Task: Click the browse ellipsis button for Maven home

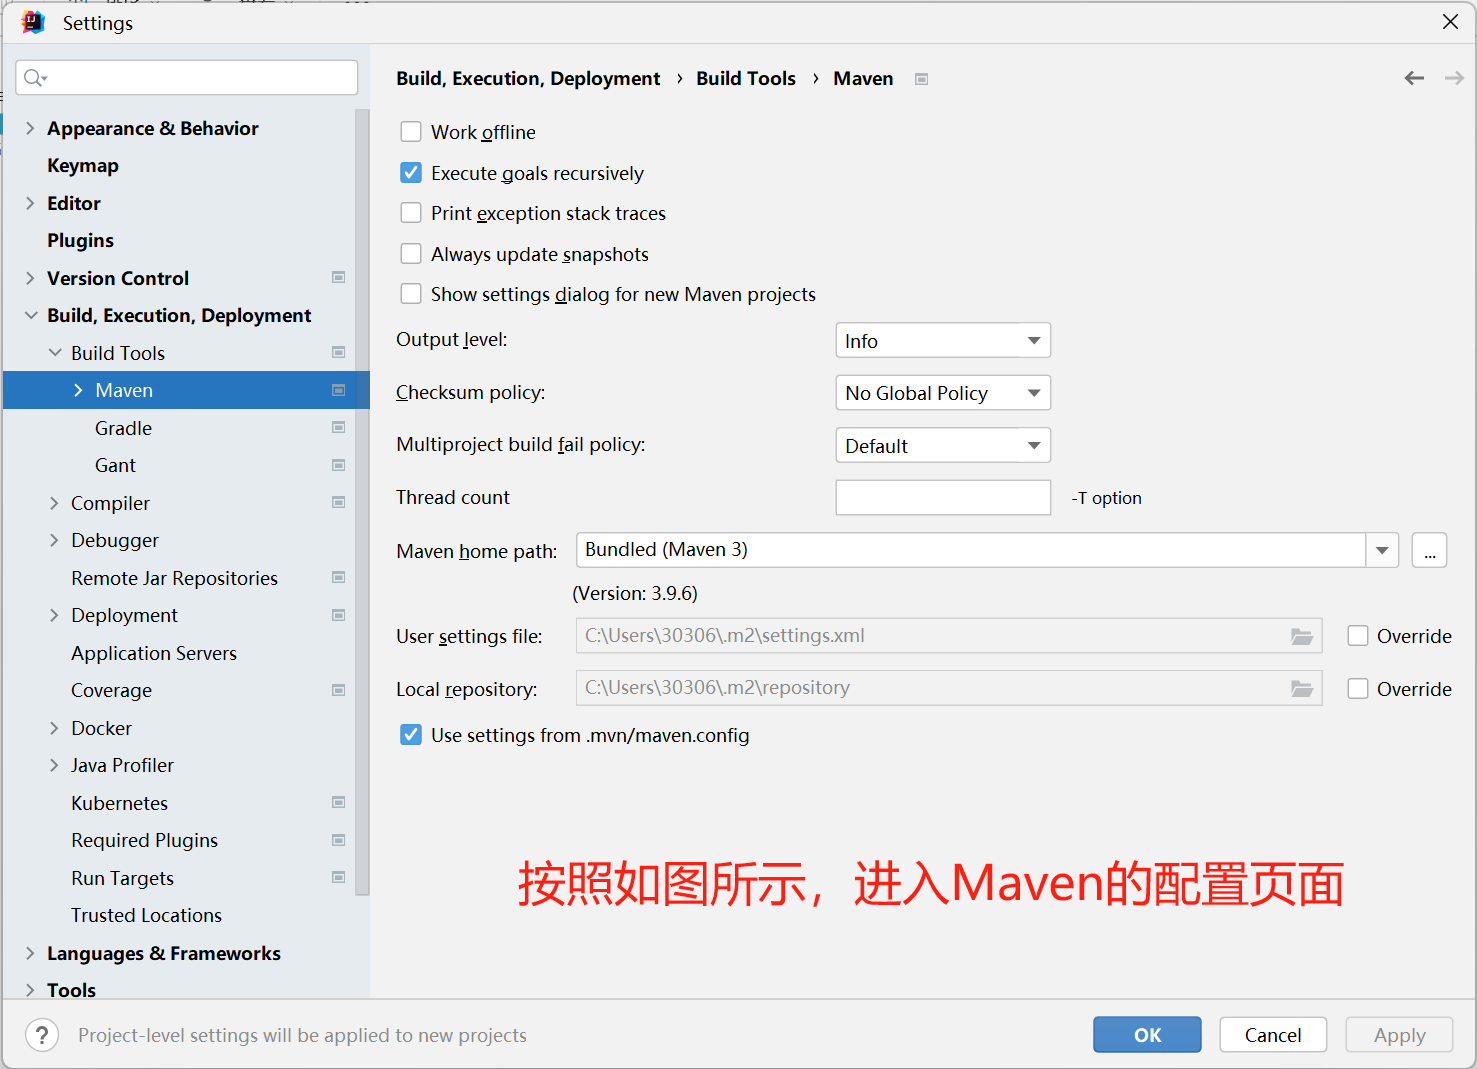Action: point(1429,550)
